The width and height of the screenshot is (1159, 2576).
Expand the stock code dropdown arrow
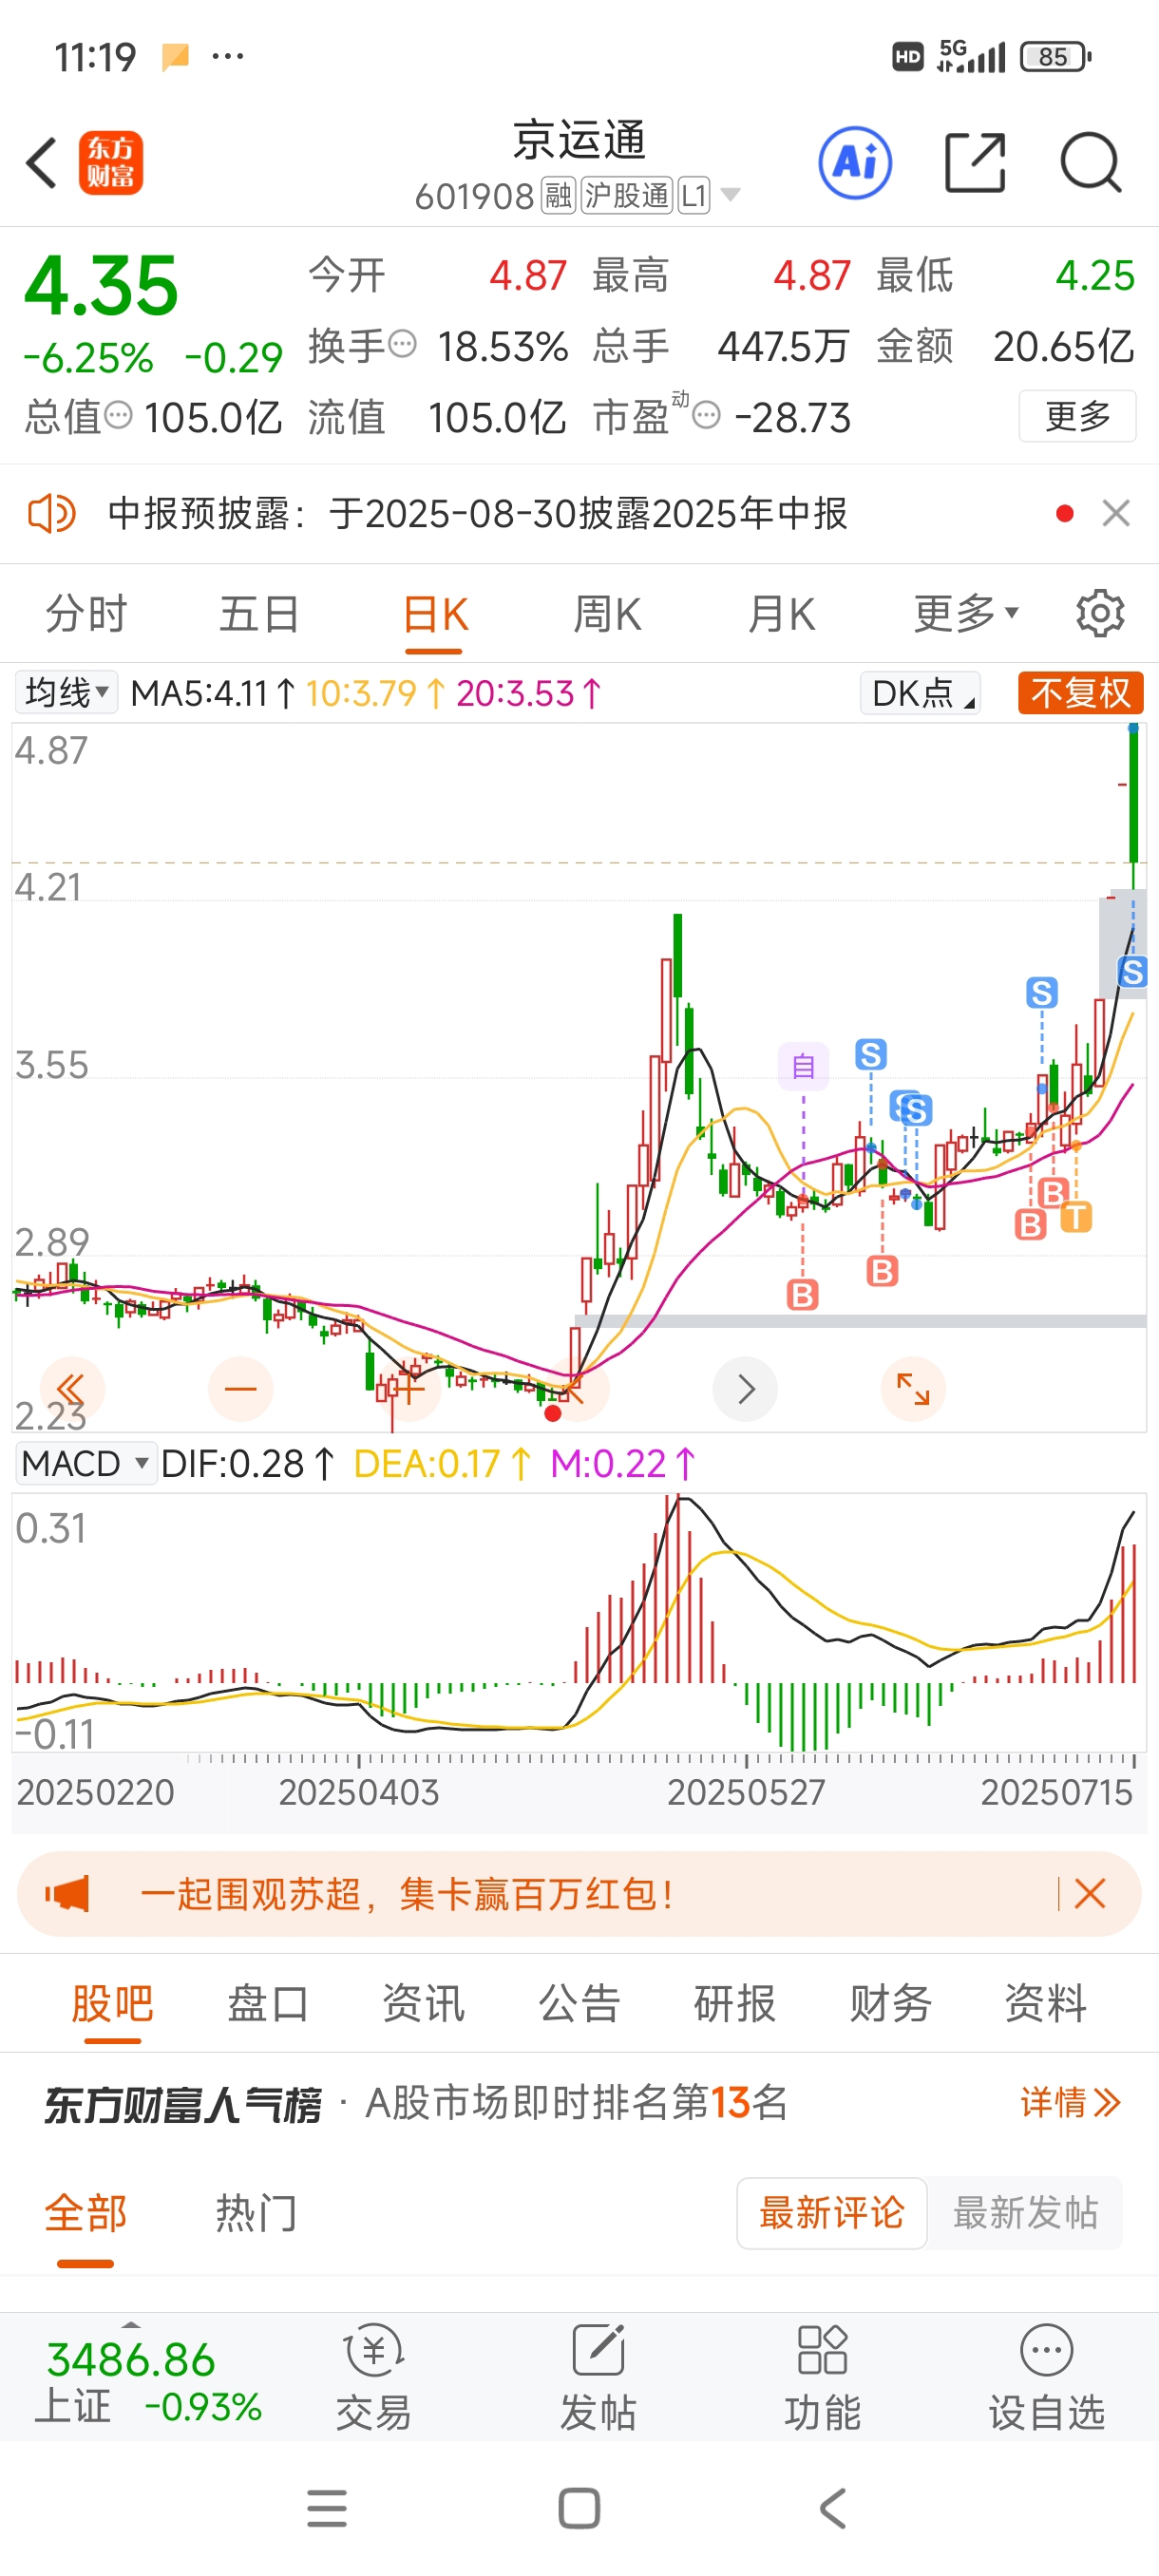click(x=731, y=195)
